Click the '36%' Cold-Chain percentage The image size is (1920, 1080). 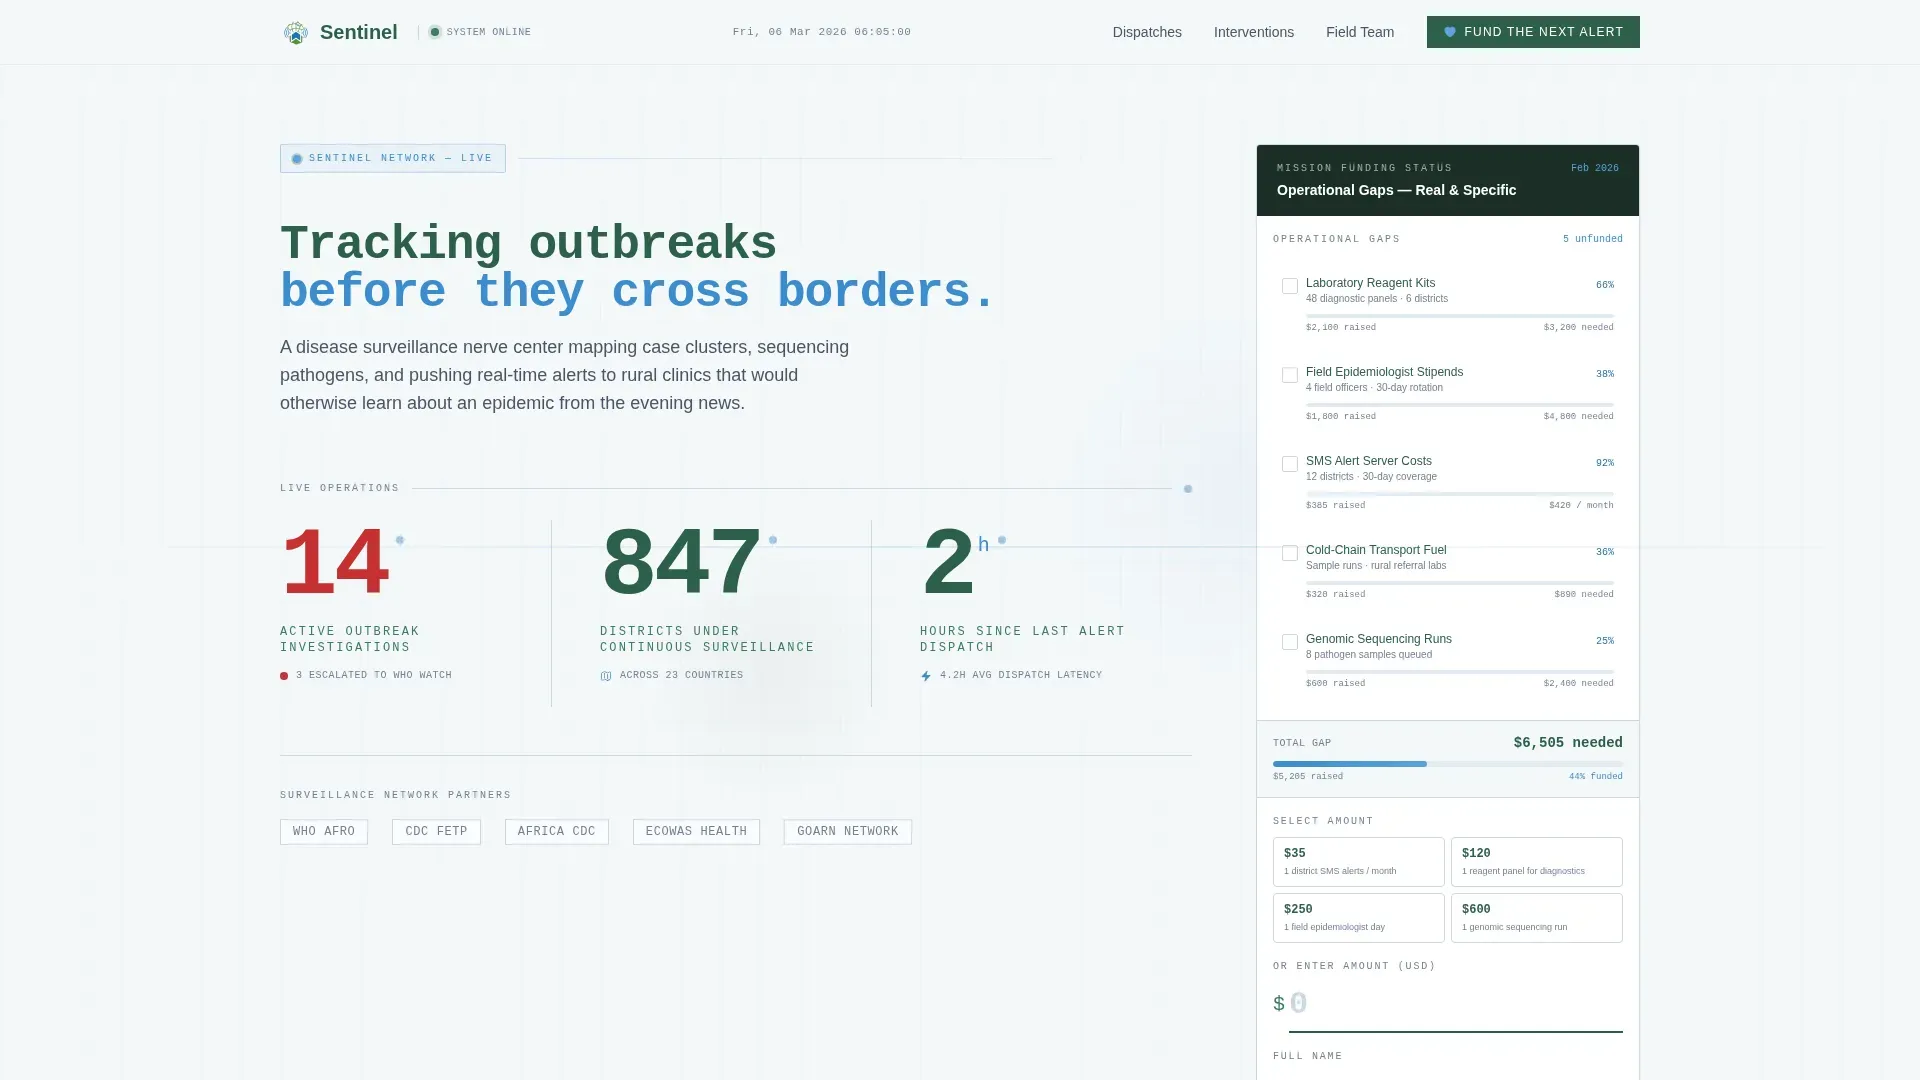pos(1604,552)
